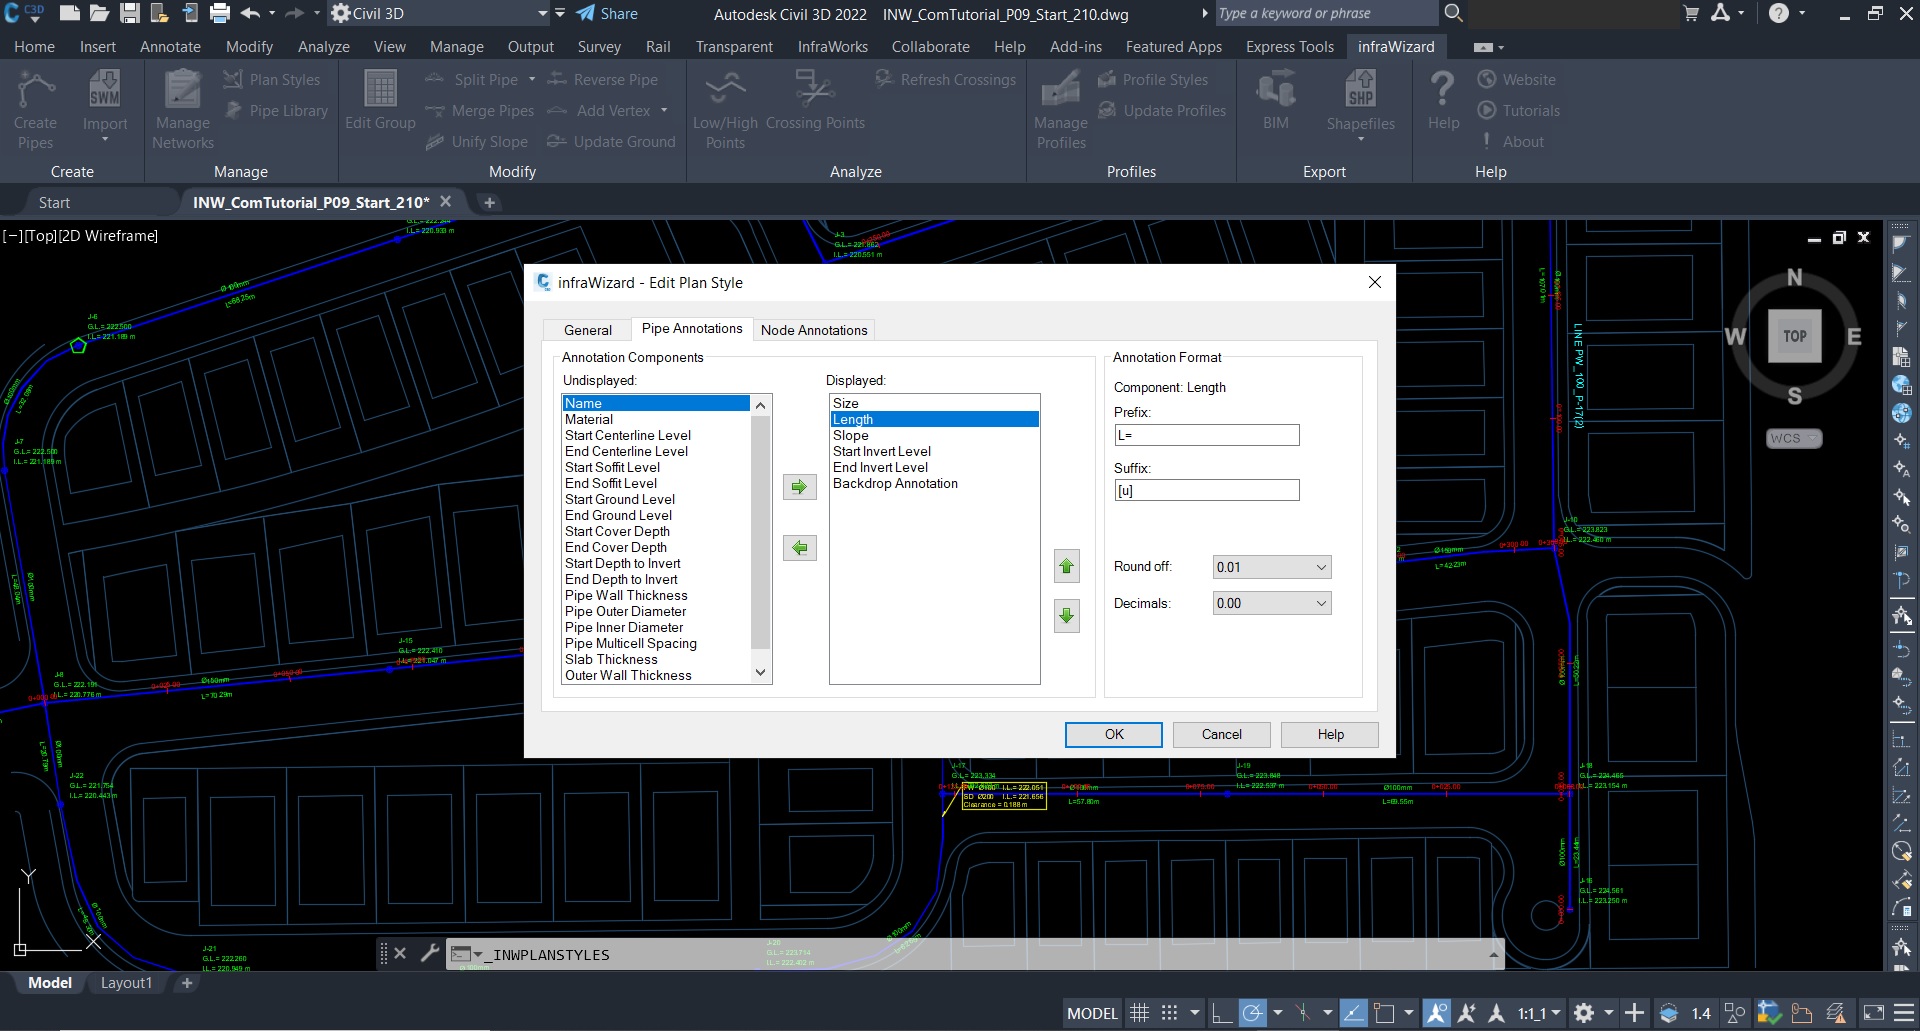The height and width of the screenshot is (1031, 1920).
Task: Move the component down with green down arrow
Action: pyautogui.click(x=1066, y=616)
